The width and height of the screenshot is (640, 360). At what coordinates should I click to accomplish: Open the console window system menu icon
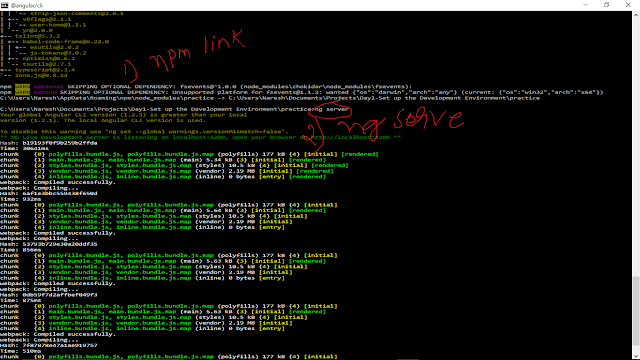coord(4,5)
